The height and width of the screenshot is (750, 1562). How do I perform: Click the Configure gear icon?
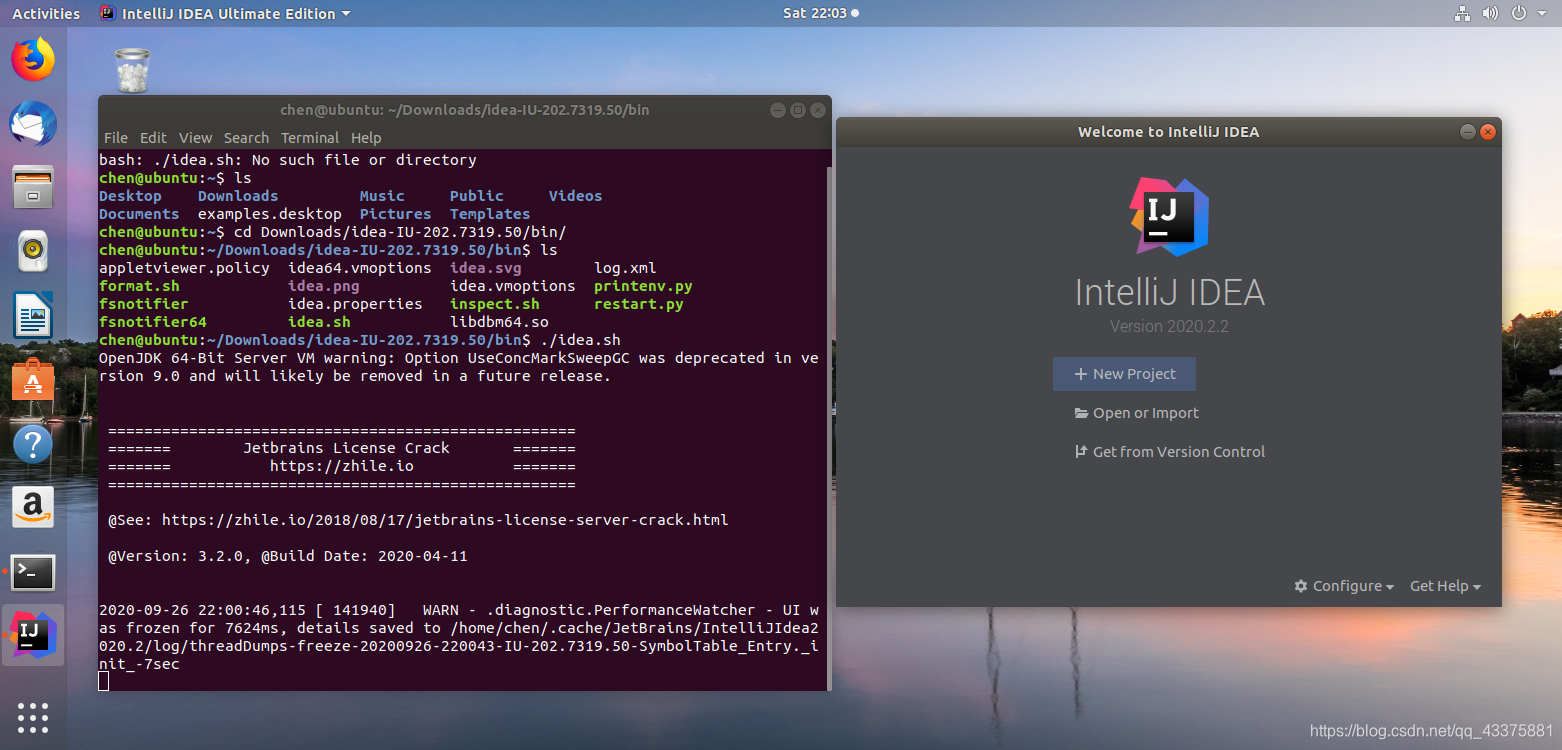click(1299, 586)
